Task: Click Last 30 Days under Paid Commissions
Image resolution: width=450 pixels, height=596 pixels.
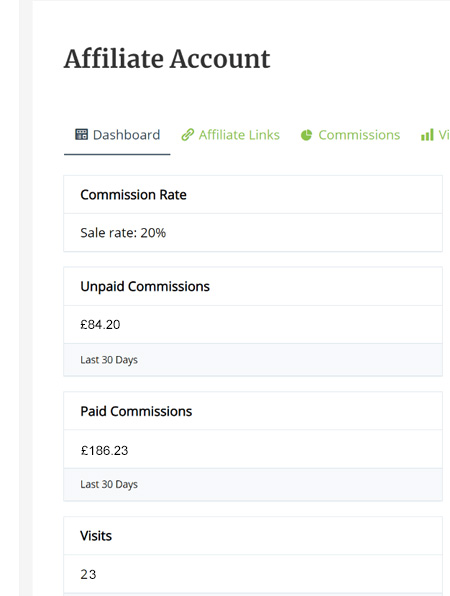Action: [109, 485]
